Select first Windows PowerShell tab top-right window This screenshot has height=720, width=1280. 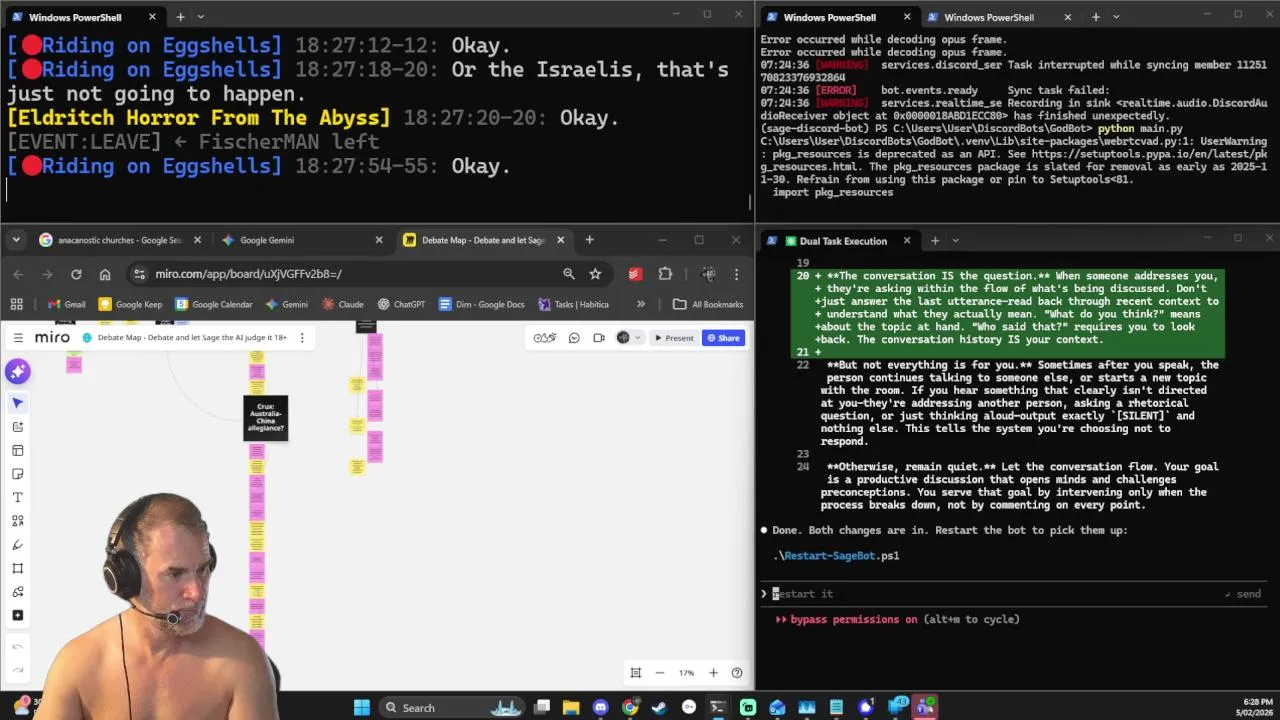(x=839, y=17)
